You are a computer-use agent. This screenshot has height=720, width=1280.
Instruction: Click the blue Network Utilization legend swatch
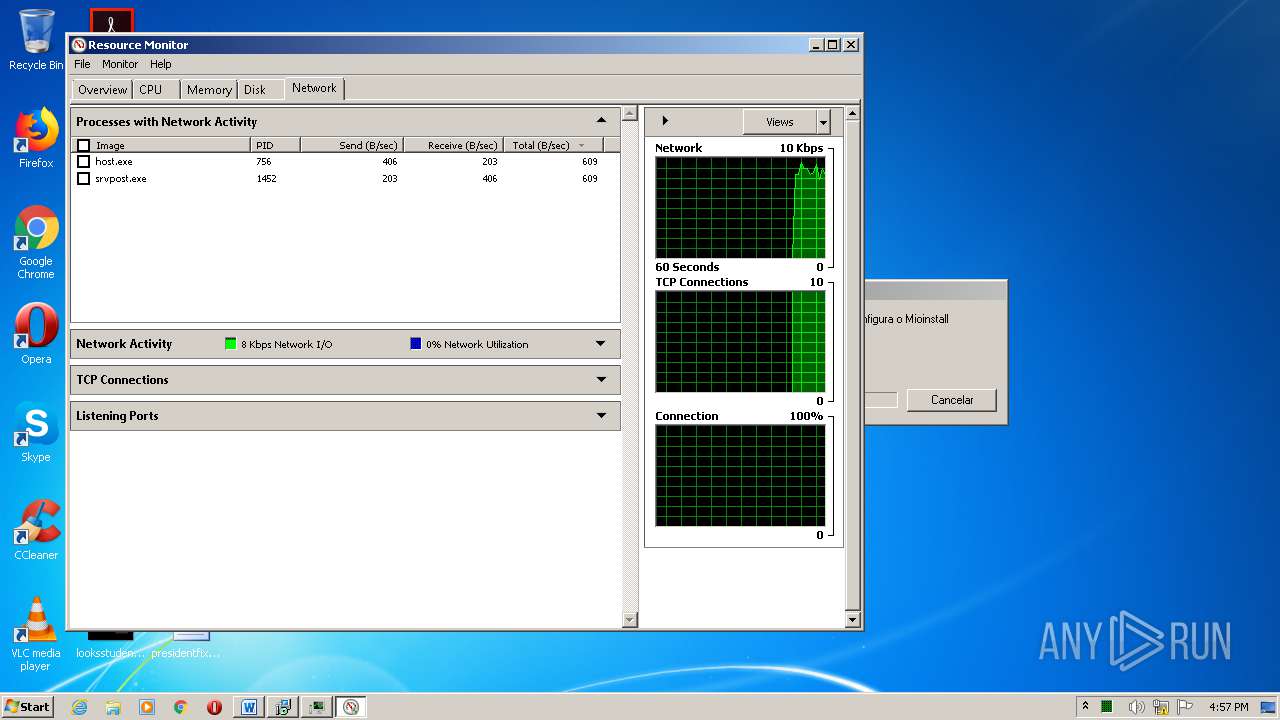[416, 344]
